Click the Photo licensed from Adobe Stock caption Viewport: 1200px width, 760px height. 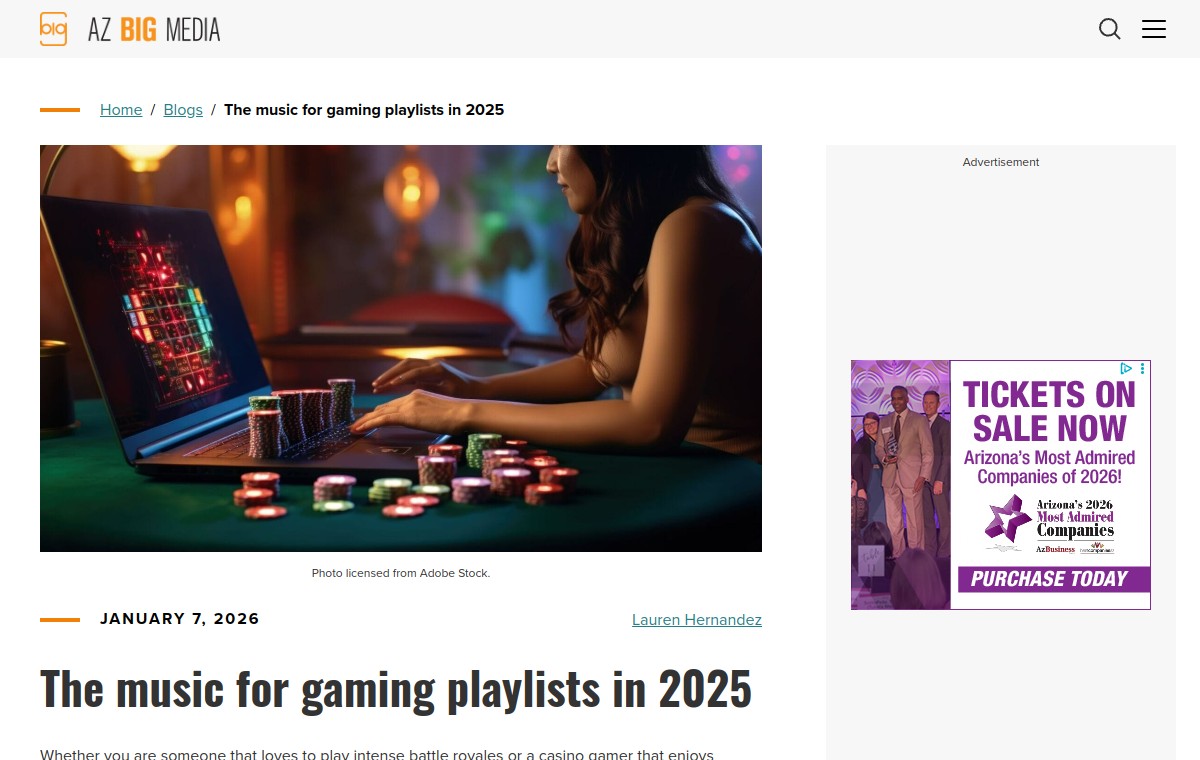401,573
